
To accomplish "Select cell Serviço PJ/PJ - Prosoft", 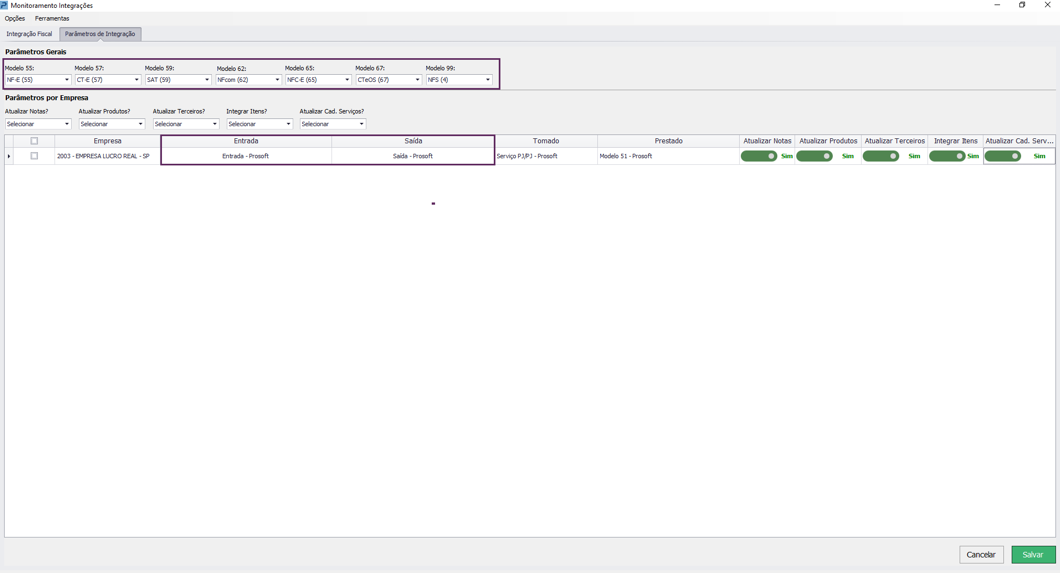I will tap(546, 156).
